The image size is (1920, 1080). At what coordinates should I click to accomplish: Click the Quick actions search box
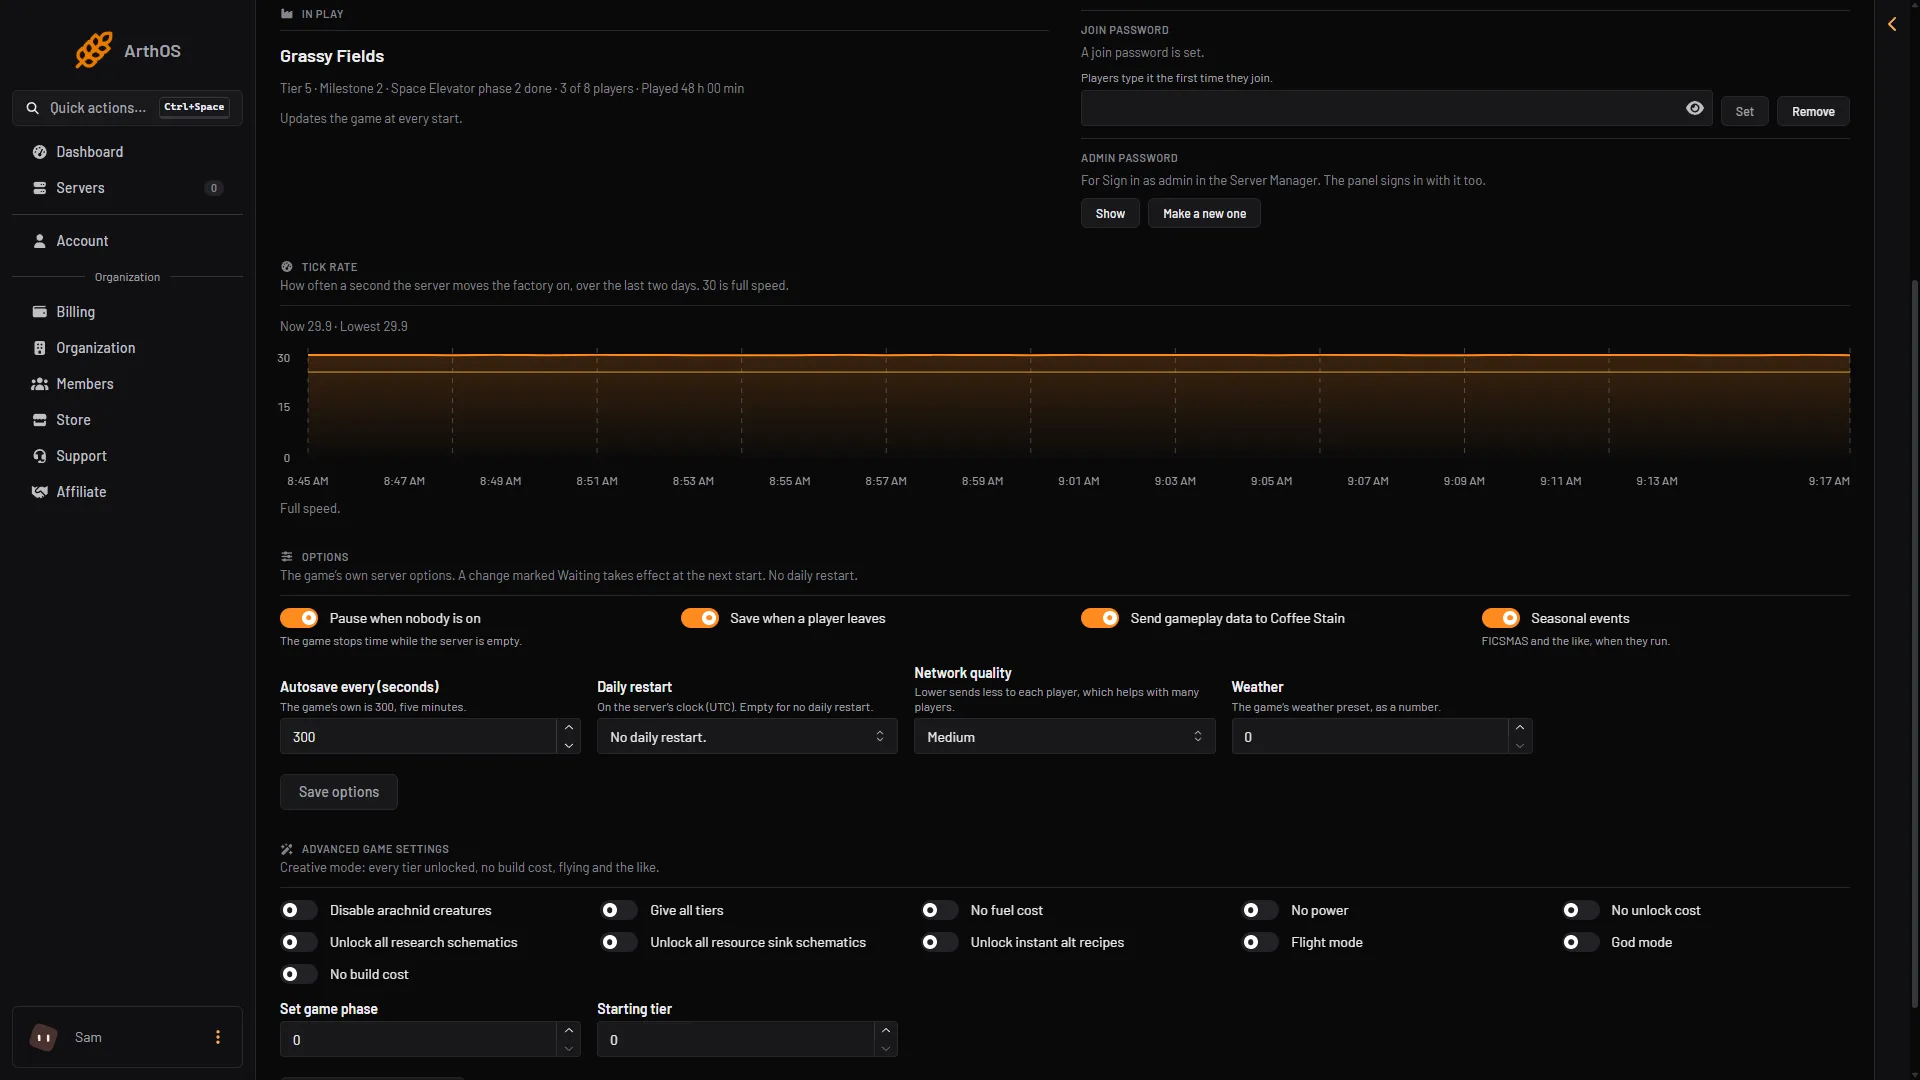click(x=127, y=108)
